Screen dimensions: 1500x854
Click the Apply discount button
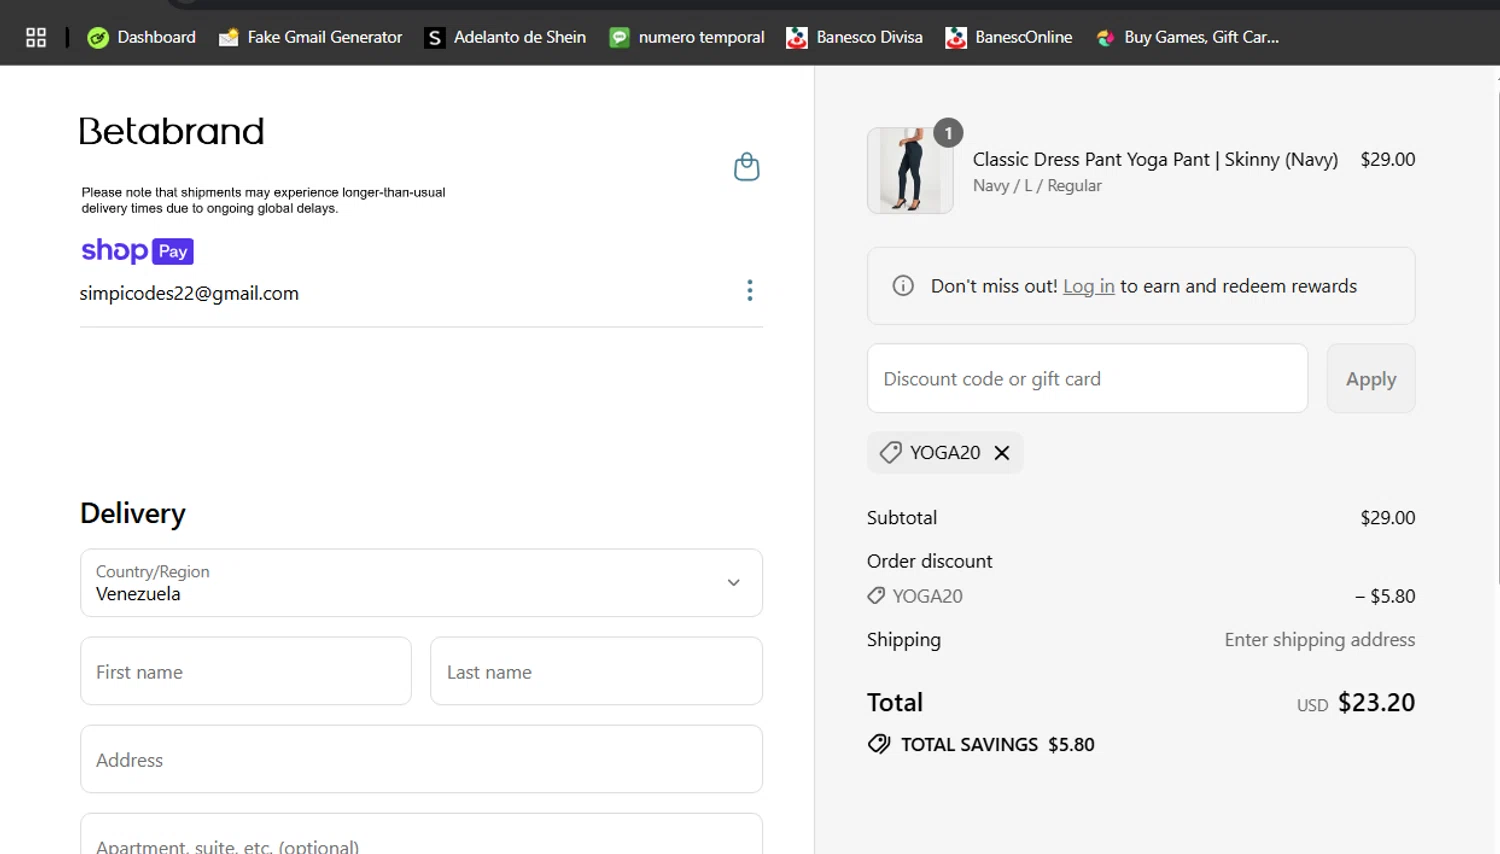[1371, 378]
